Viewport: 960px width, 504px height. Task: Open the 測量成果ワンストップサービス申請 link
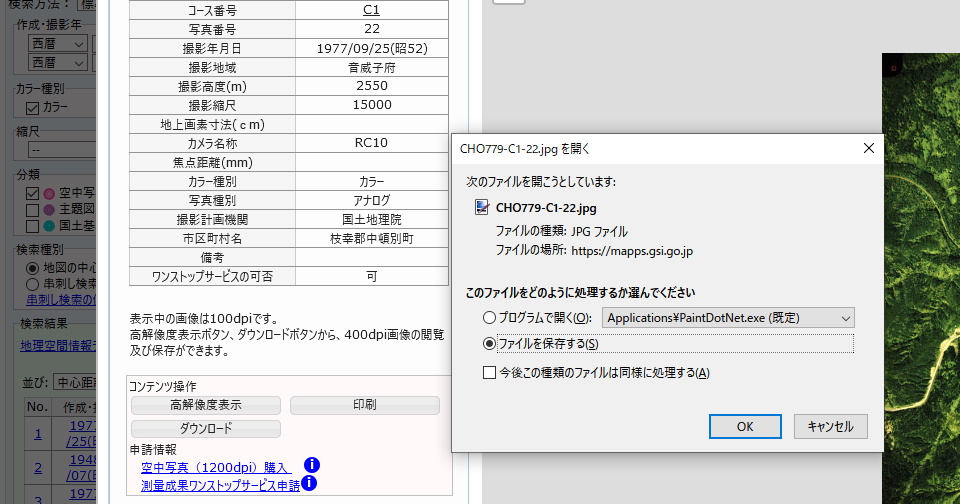[x=220, y=486]
